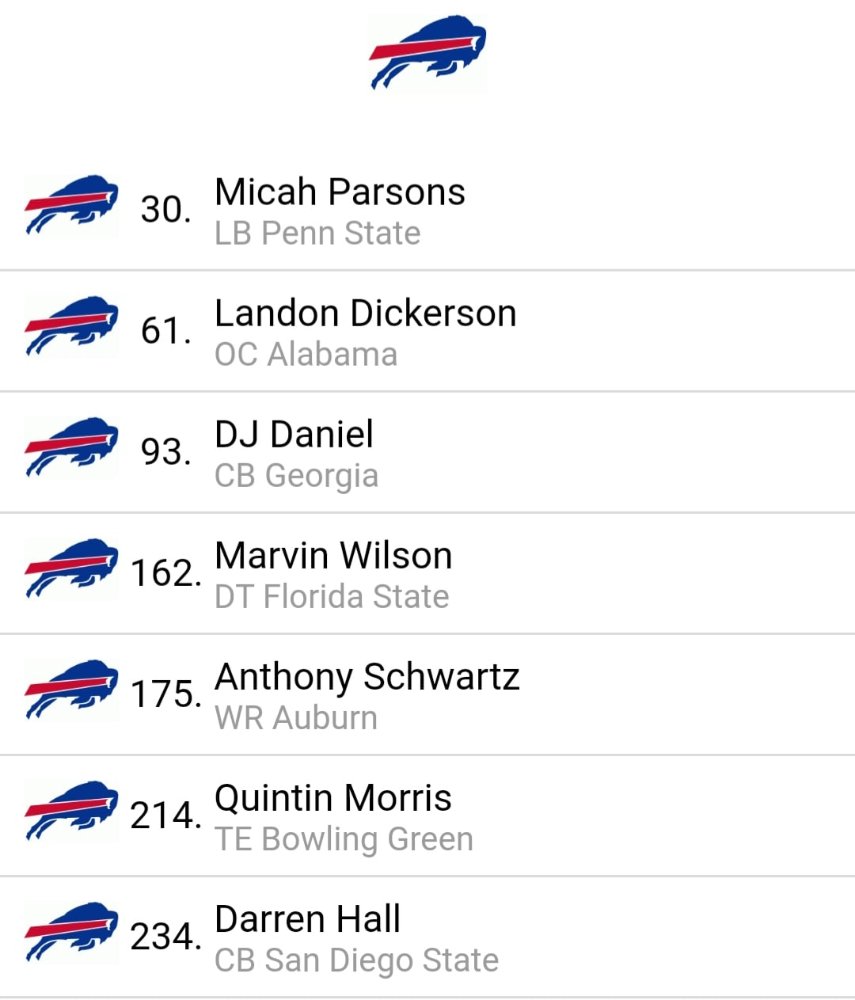Screen dimensions: 855x1000
Task: Click Bills logo beside pick 234
Action: pyautogui.click(x=71, y=932)
